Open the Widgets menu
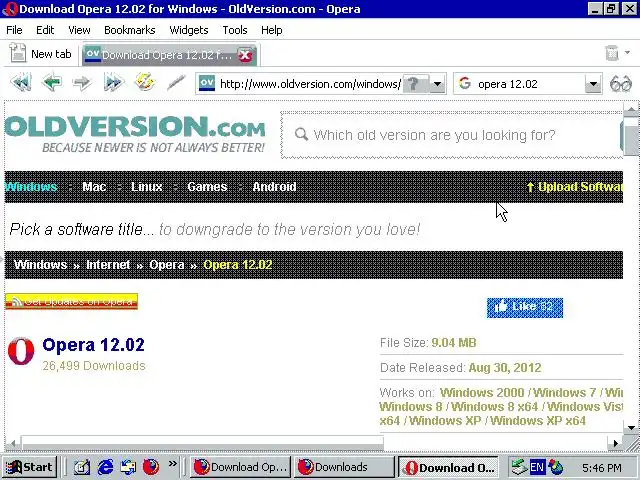Image resolution: width=640 pixels, height=480 pixels. [189, 30]
